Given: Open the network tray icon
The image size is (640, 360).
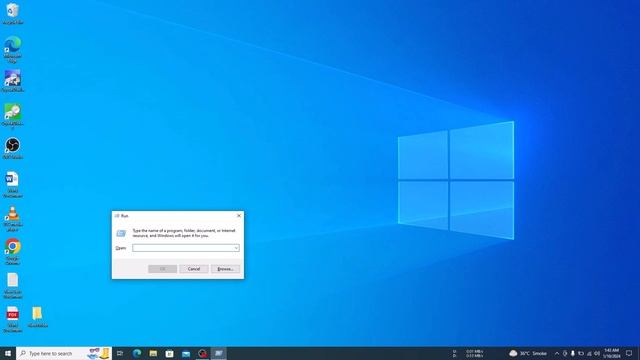Looking at the screenshot, I should (x=589, y=353).
